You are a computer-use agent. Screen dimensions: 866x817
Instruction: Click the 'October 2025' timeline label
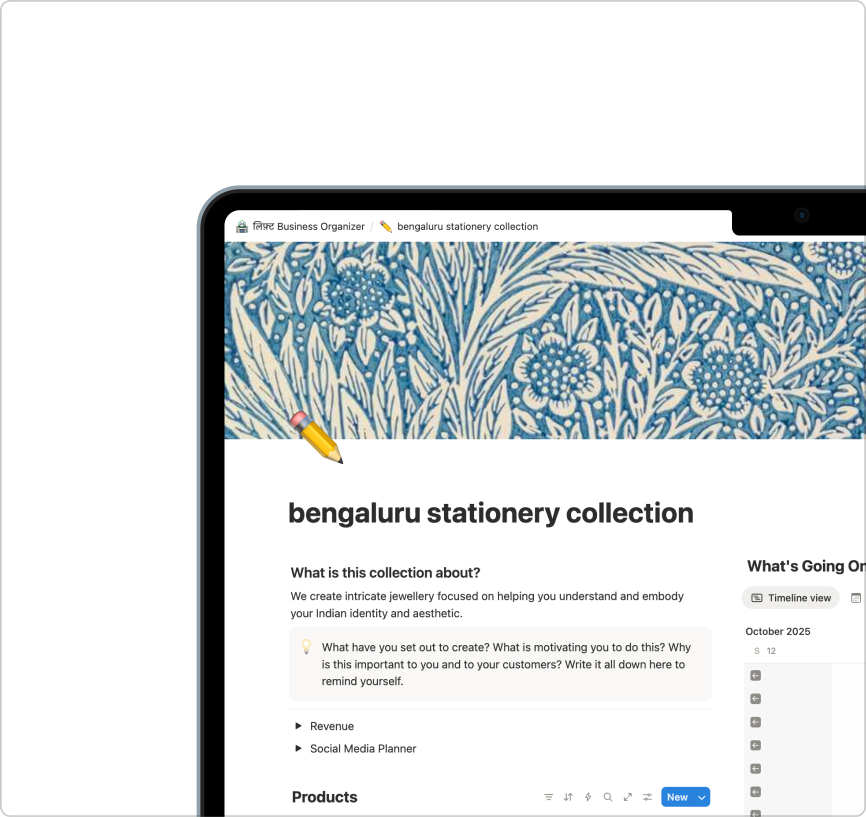(778, 631)
